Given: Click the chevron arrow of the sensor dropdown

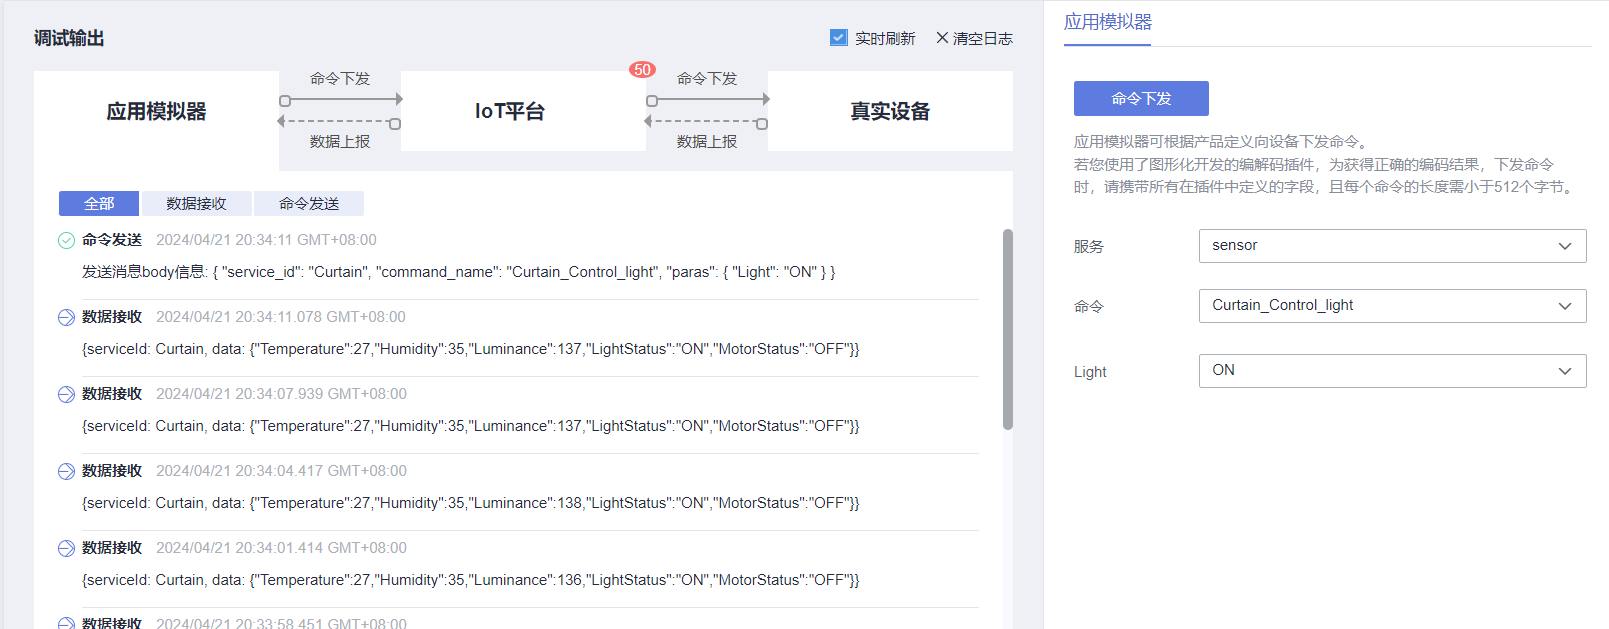Looking at the screenshot, I should click(1565, 246).
